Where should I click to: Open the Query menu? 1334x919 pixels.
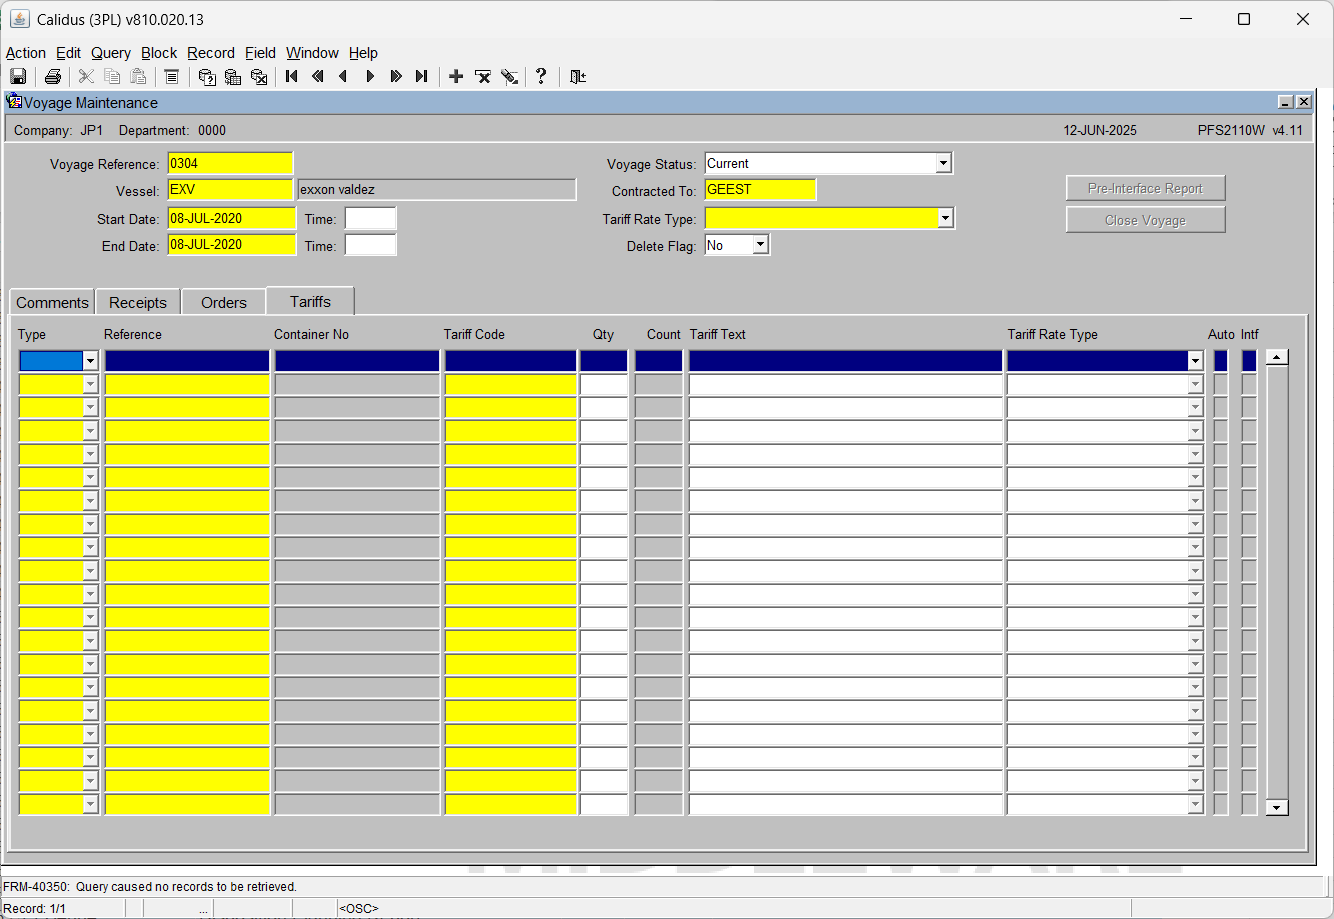point(111,53)
